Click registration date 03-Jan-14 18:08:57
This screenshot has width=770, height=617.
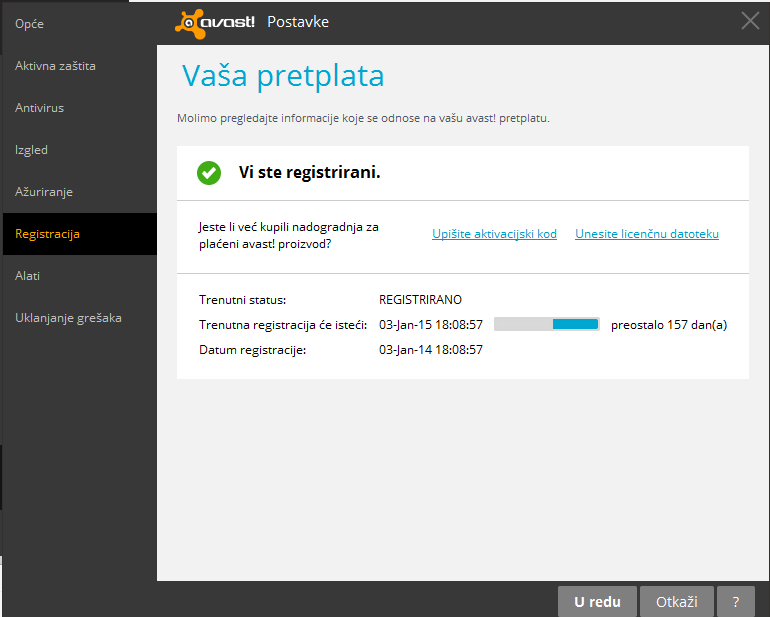coord(431,350)
